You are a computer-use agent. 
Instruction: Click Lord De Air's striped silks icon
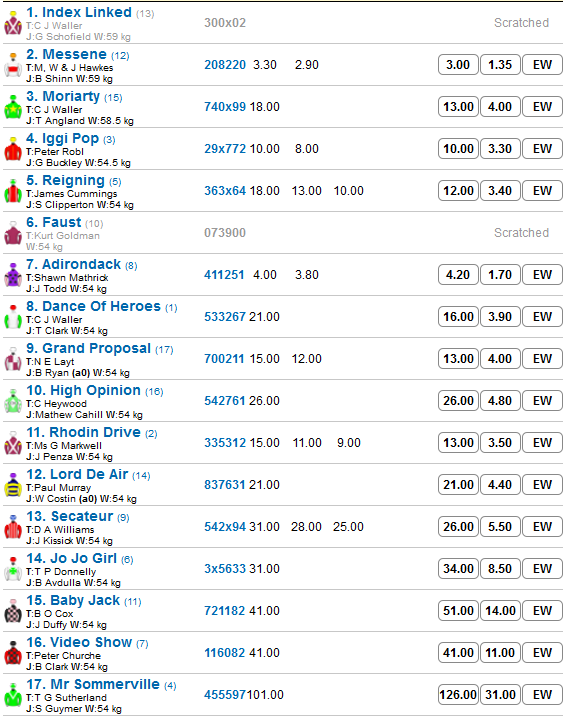click(x=13, y=486)
